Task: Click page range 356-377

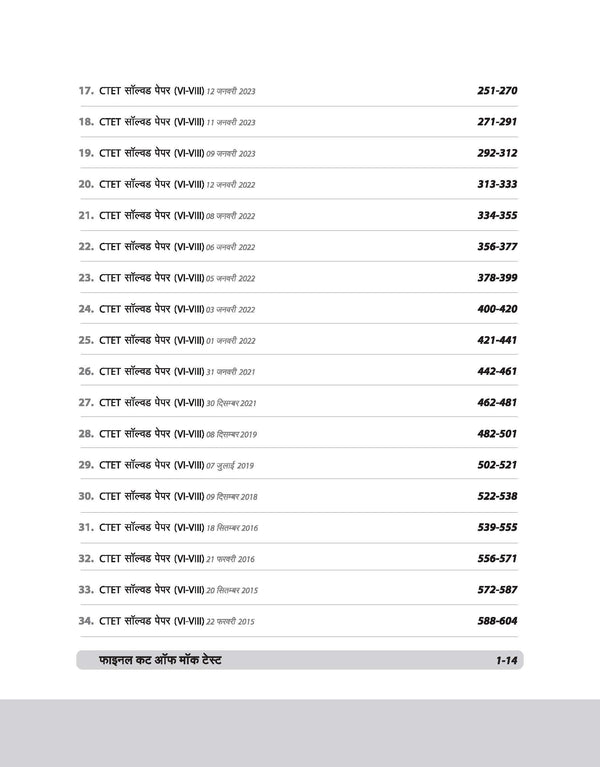Action: pos(496,246)
